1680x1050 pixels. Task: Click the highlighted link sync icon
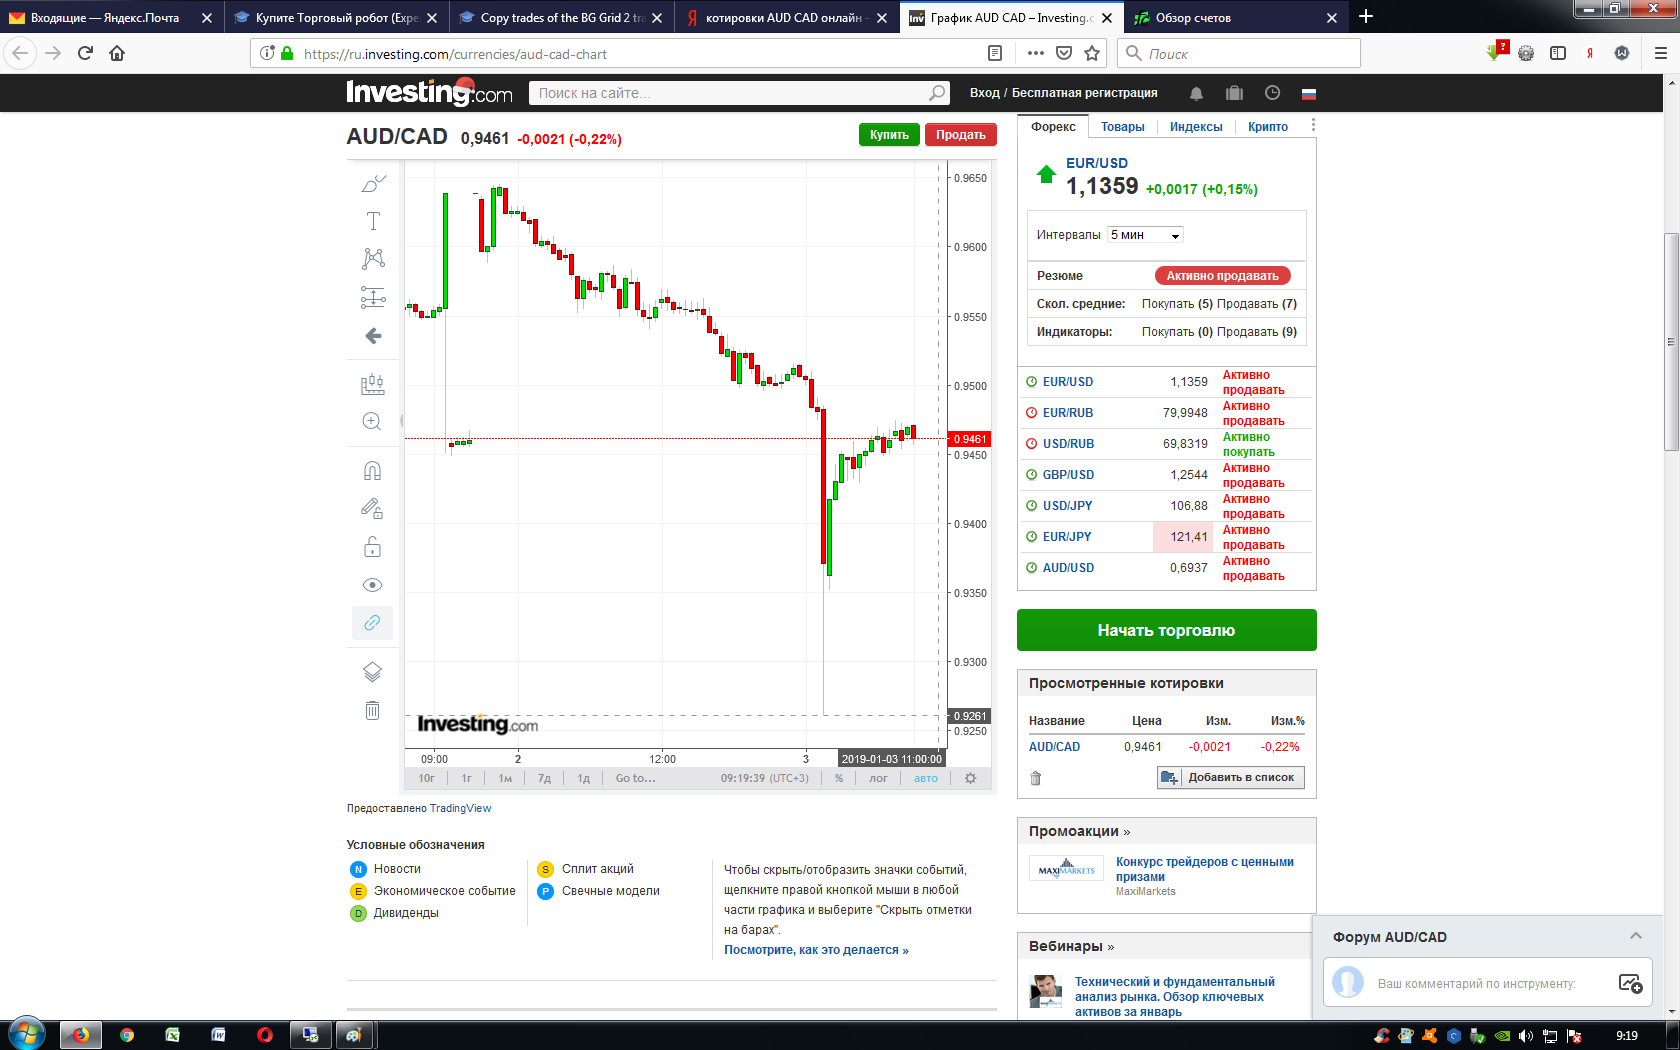(372, 623)
